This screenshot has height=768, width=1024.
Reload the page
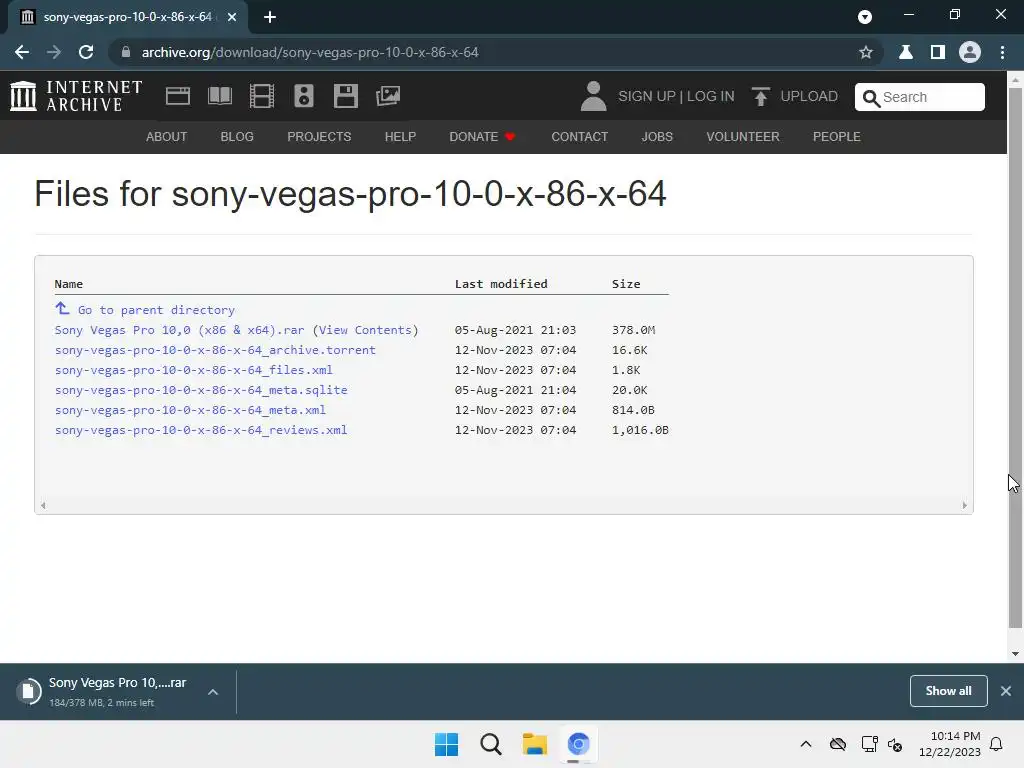click(86, 52)
